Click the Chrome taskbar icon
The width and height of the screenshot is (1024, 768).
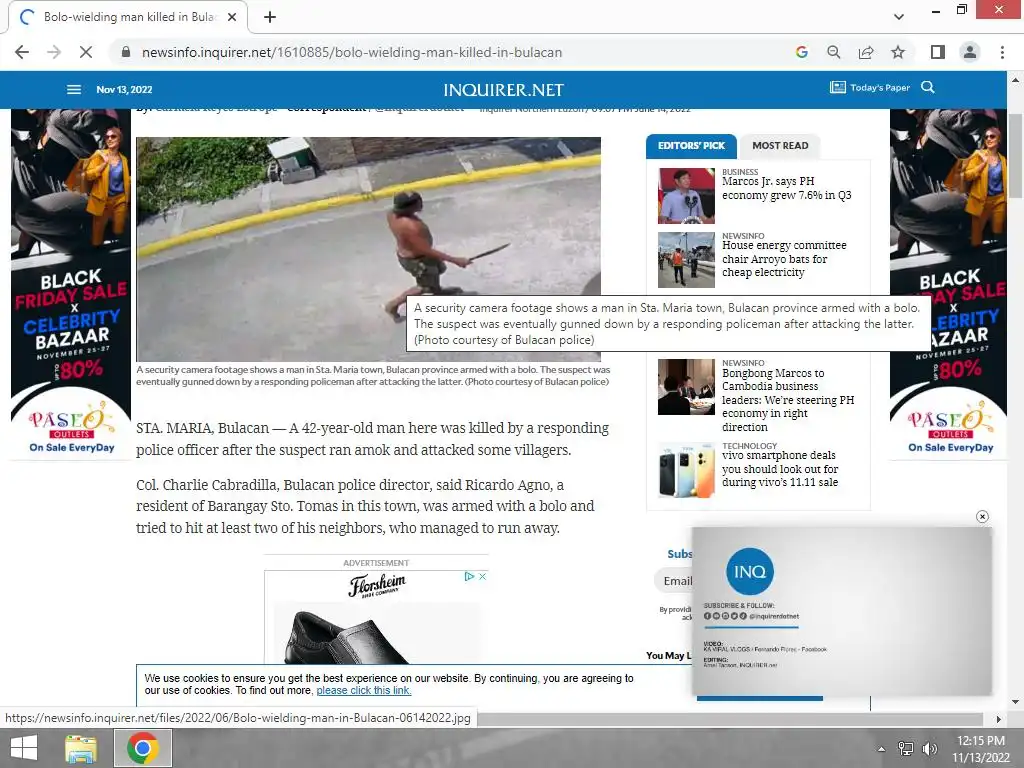click(x=143, y=748)
